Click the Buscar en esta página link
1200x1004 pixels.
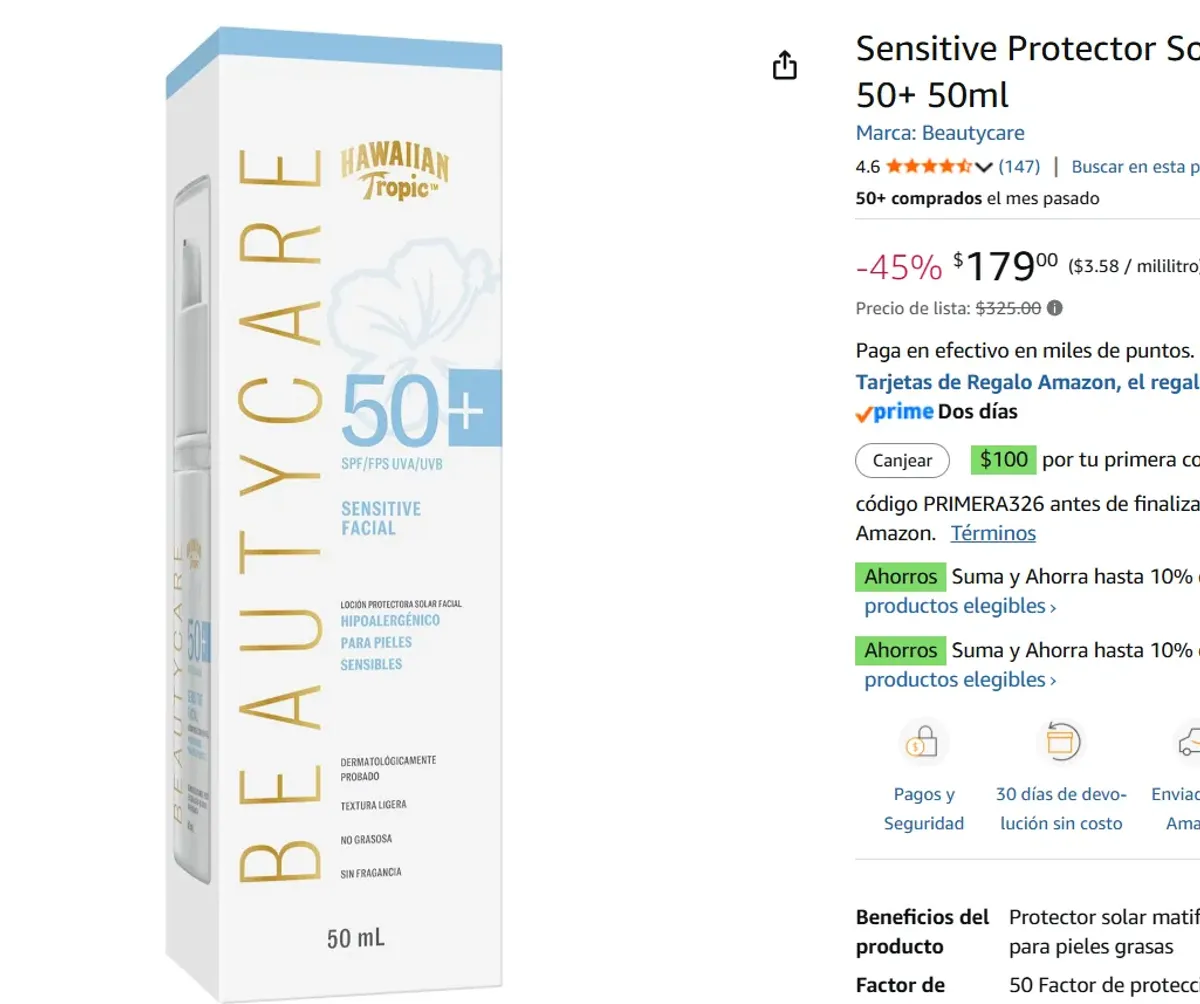click(1135, 166)
